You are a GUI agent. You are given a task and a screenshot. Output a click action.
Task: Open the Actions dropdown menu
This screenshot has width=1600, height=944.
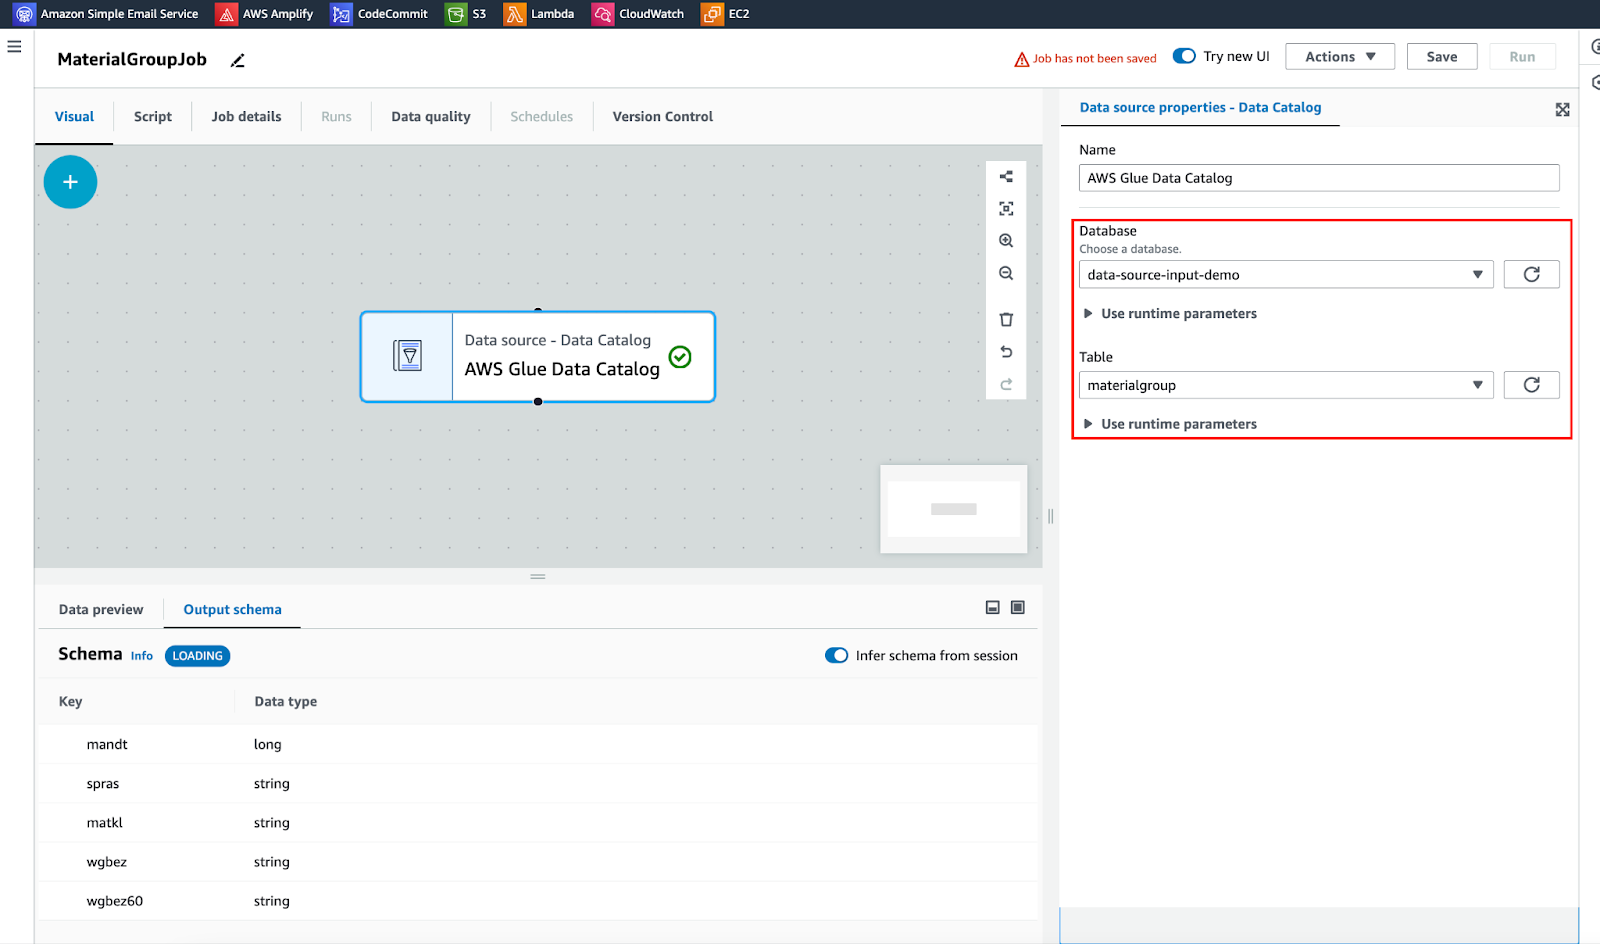[x=1340, y=57]
